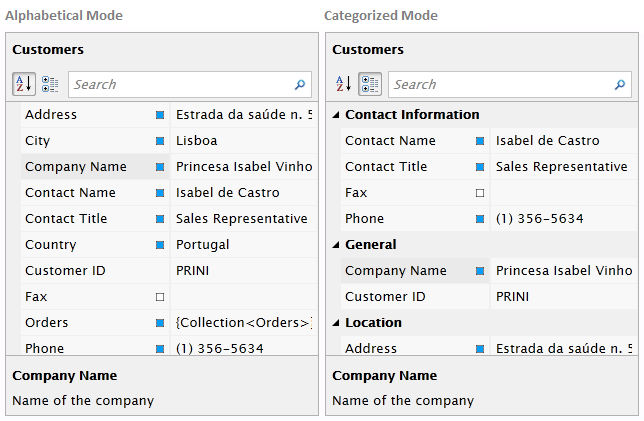Click the alphabetical sort icon in Alphabetical Mode panel
This screenshot has height=421, width=644.
[24, 84]
